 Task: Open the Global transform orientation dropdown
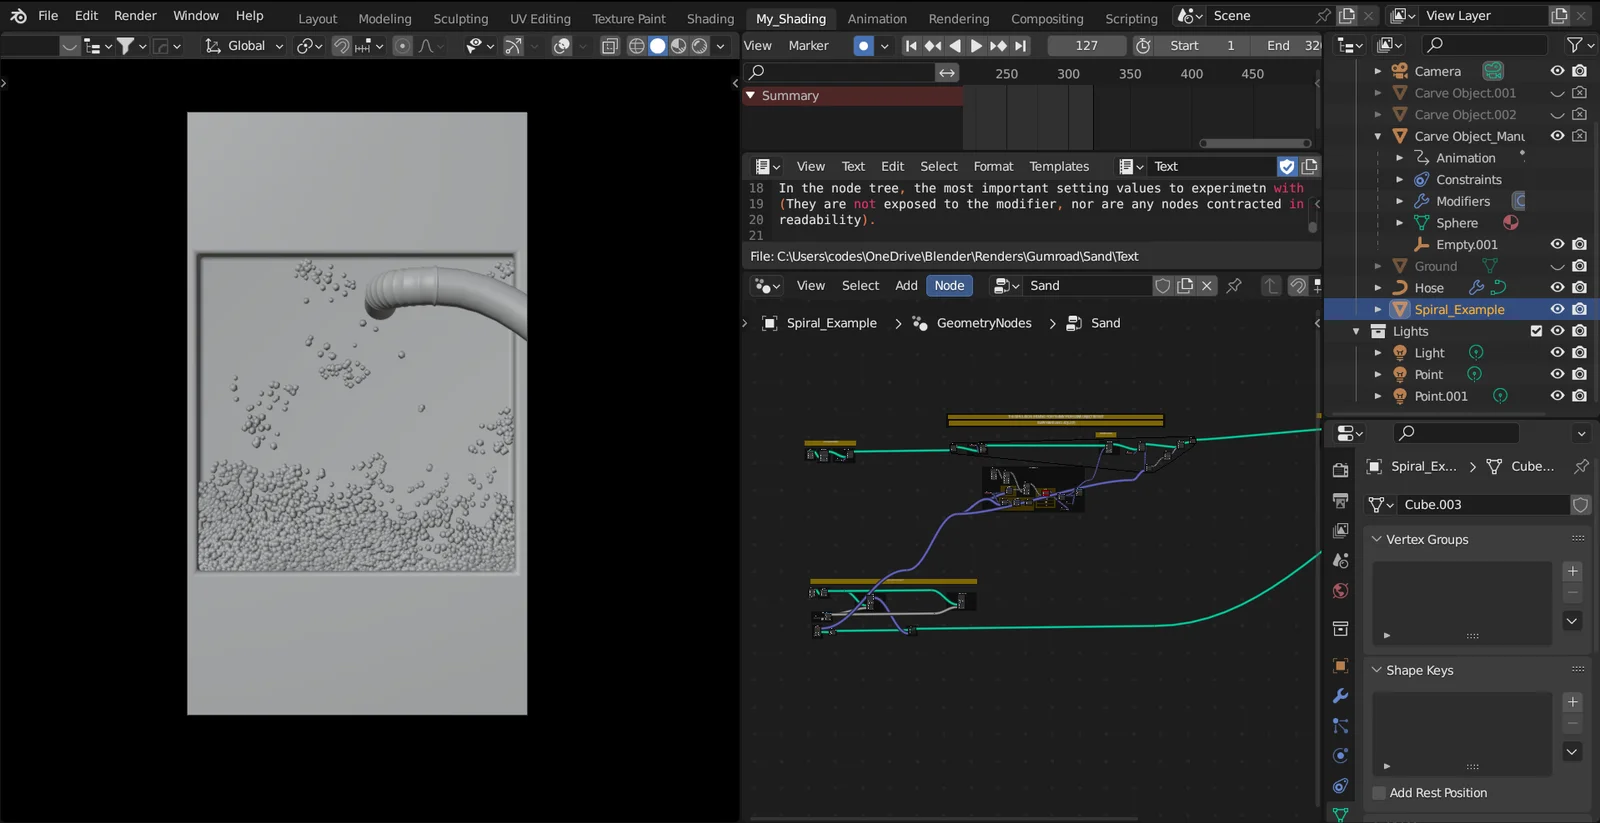pos(245,46)
